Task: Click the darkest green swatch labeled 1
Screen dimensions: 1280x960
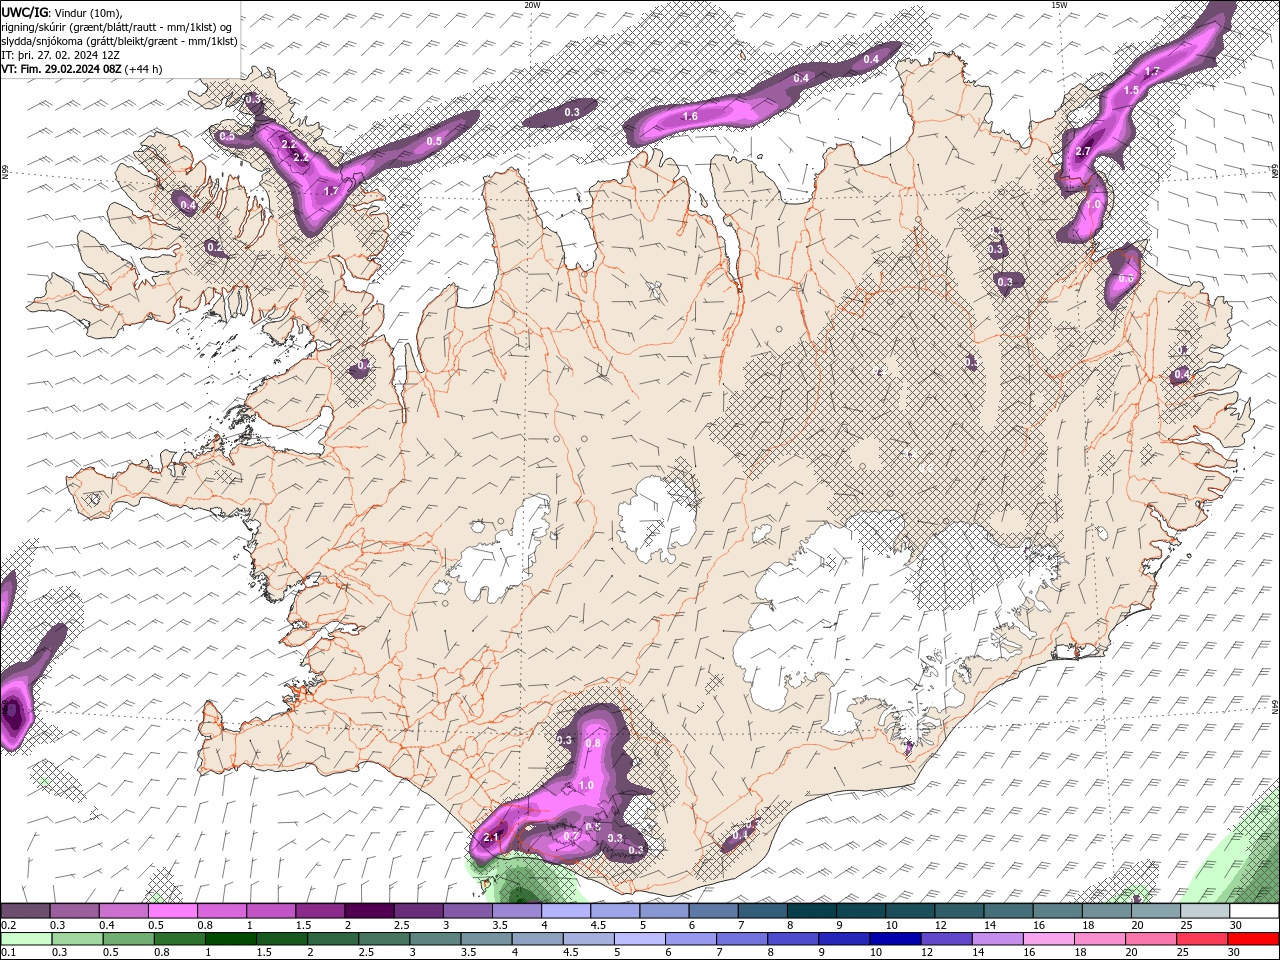Action: pyautogui.click(x=230, y=939)
